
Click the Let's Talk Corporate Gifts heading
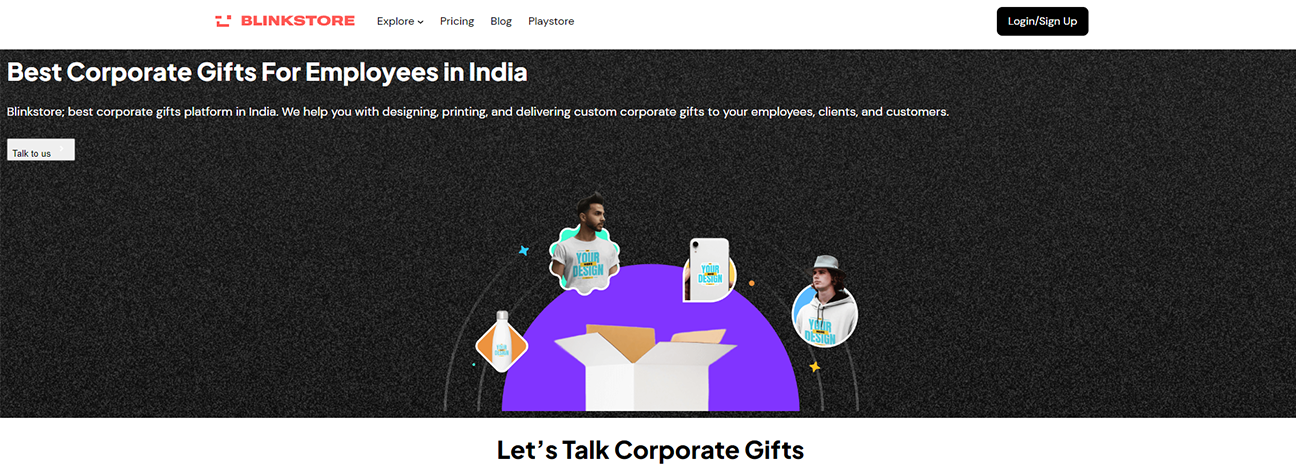(x=650, y=450)
